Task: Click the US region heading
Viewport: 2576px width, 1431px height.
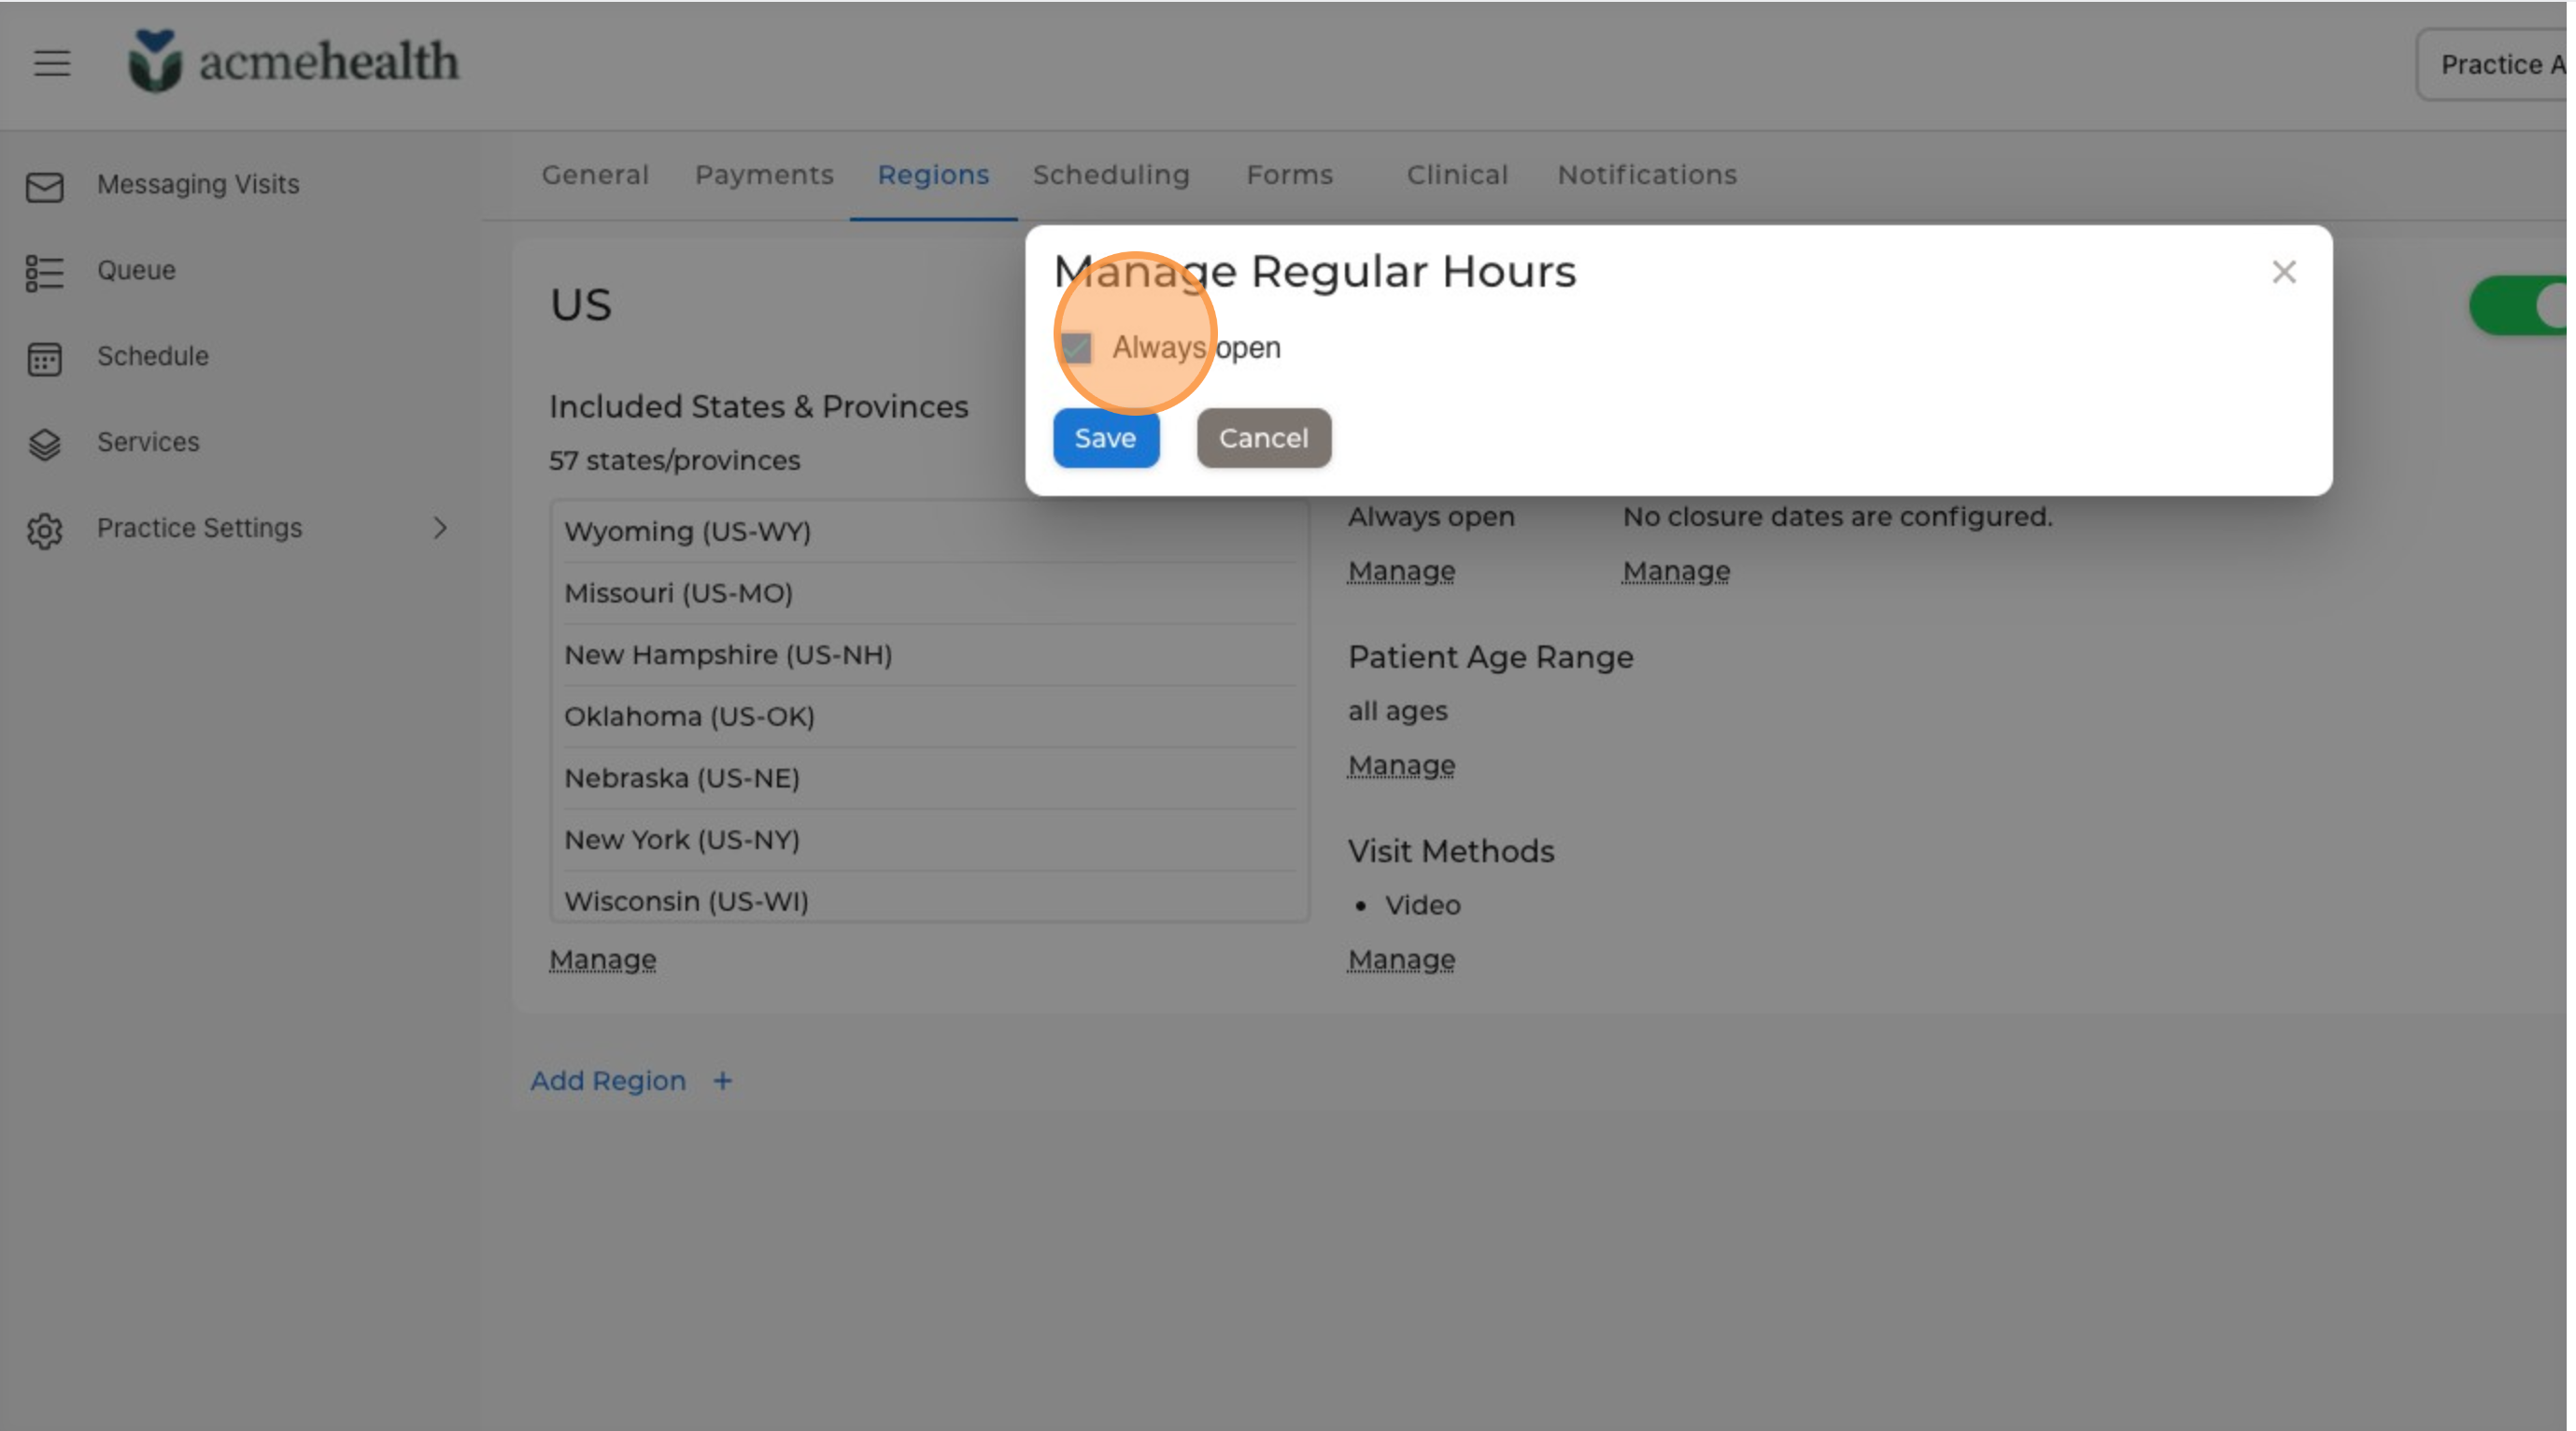Action: (x=580, y=305)
